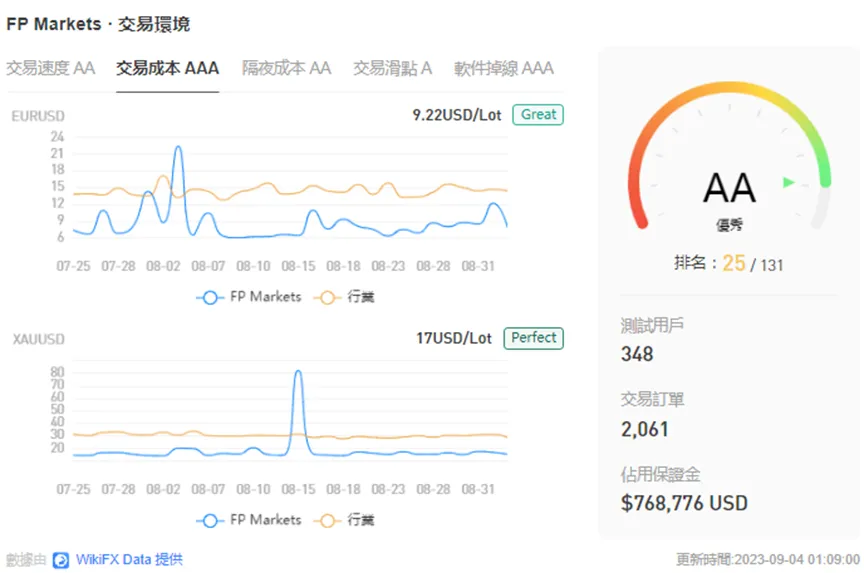Click the ranking number 25

[733, 263]
